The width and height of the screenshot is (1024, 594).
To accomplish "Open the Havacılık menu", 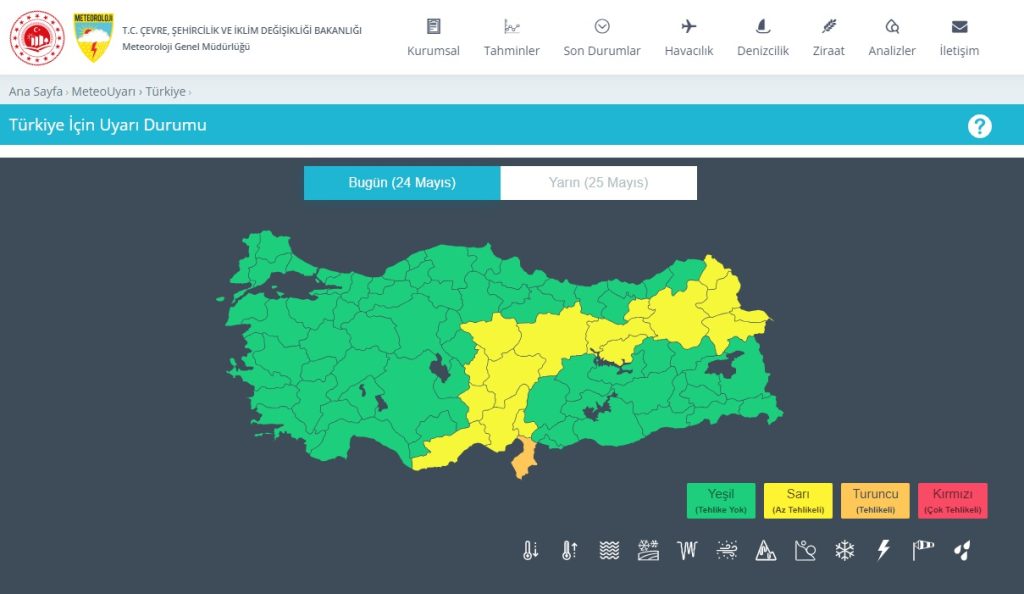I will tap(688, 38).
